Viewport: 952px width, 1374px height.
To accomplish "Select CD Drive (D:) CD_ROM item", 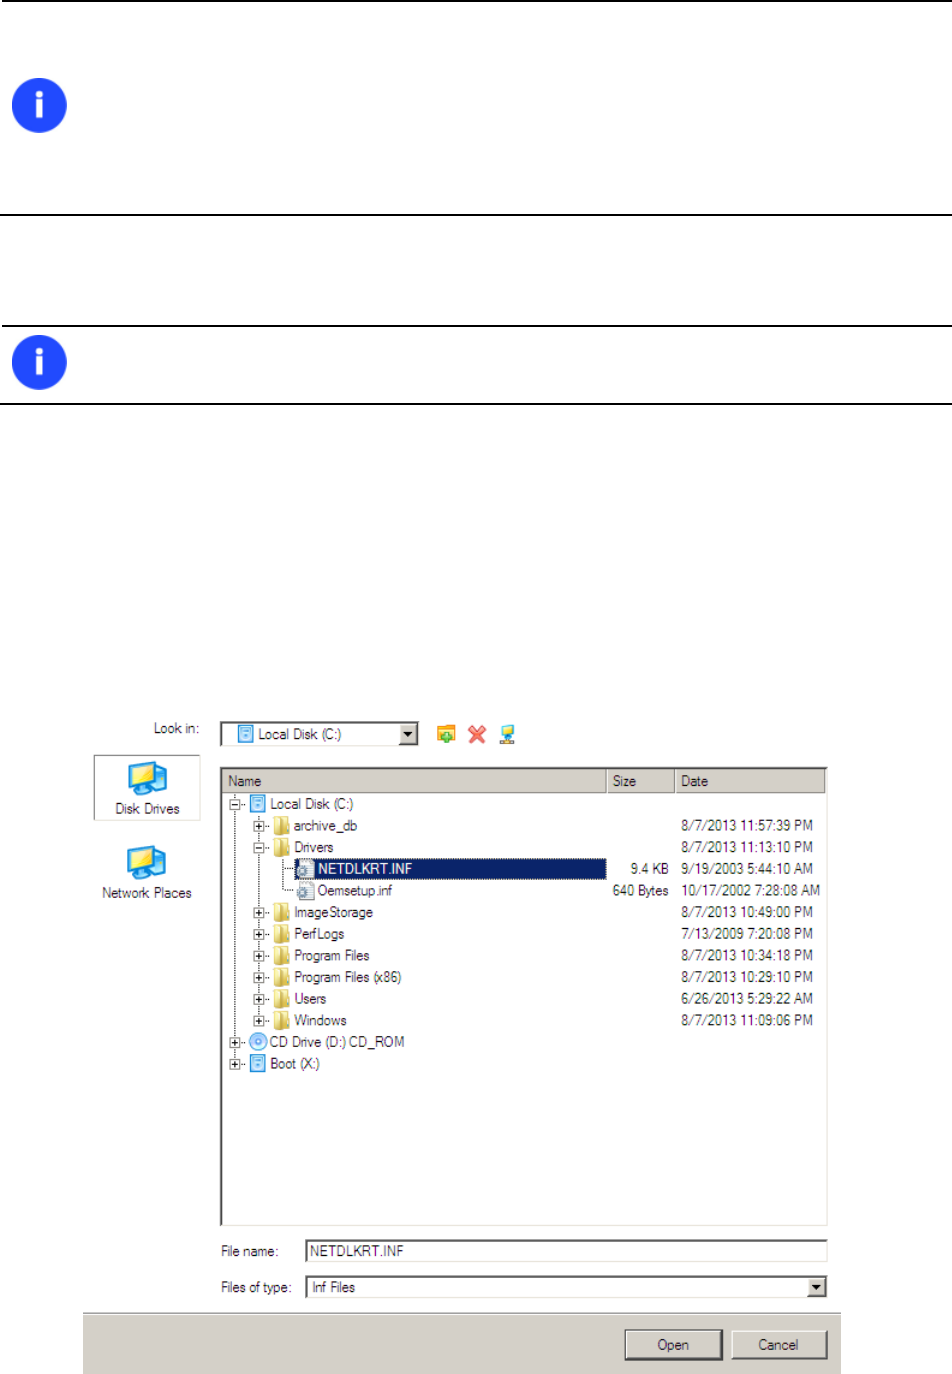I will point(337,1042).
